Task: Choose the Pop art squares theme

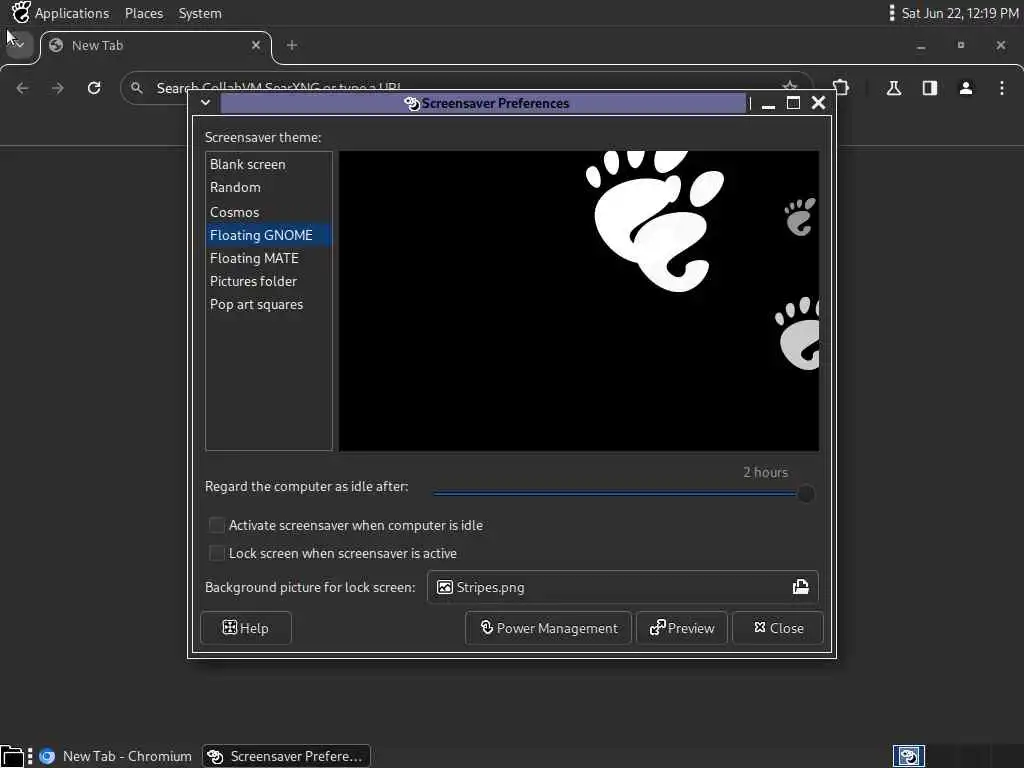Action: (x=268, y=304)
